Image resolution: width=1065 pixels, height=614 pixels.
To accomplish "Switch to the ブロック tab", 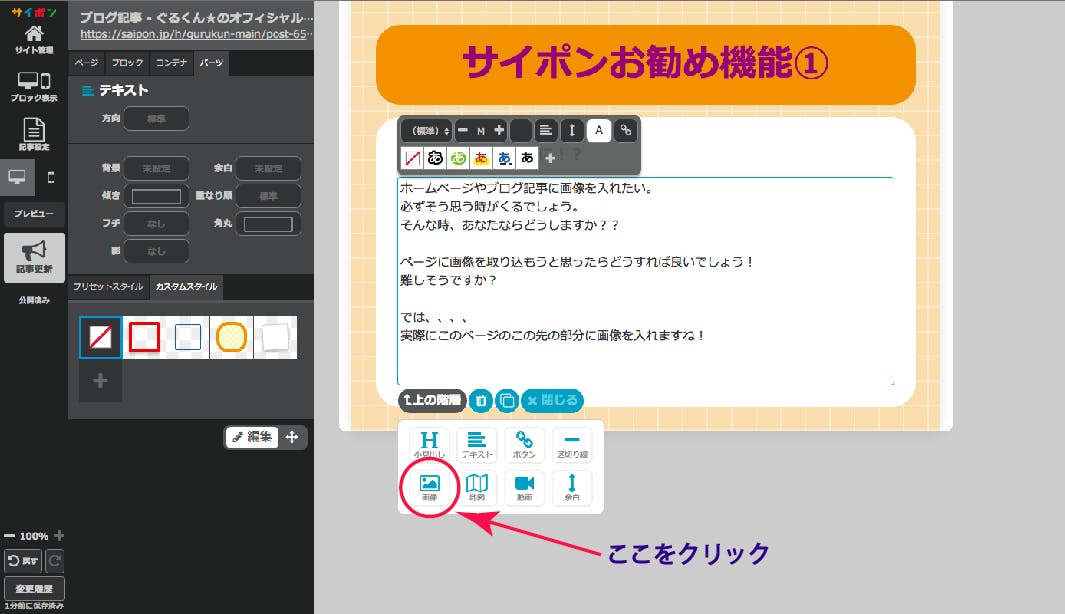I will tap(127, 62).
